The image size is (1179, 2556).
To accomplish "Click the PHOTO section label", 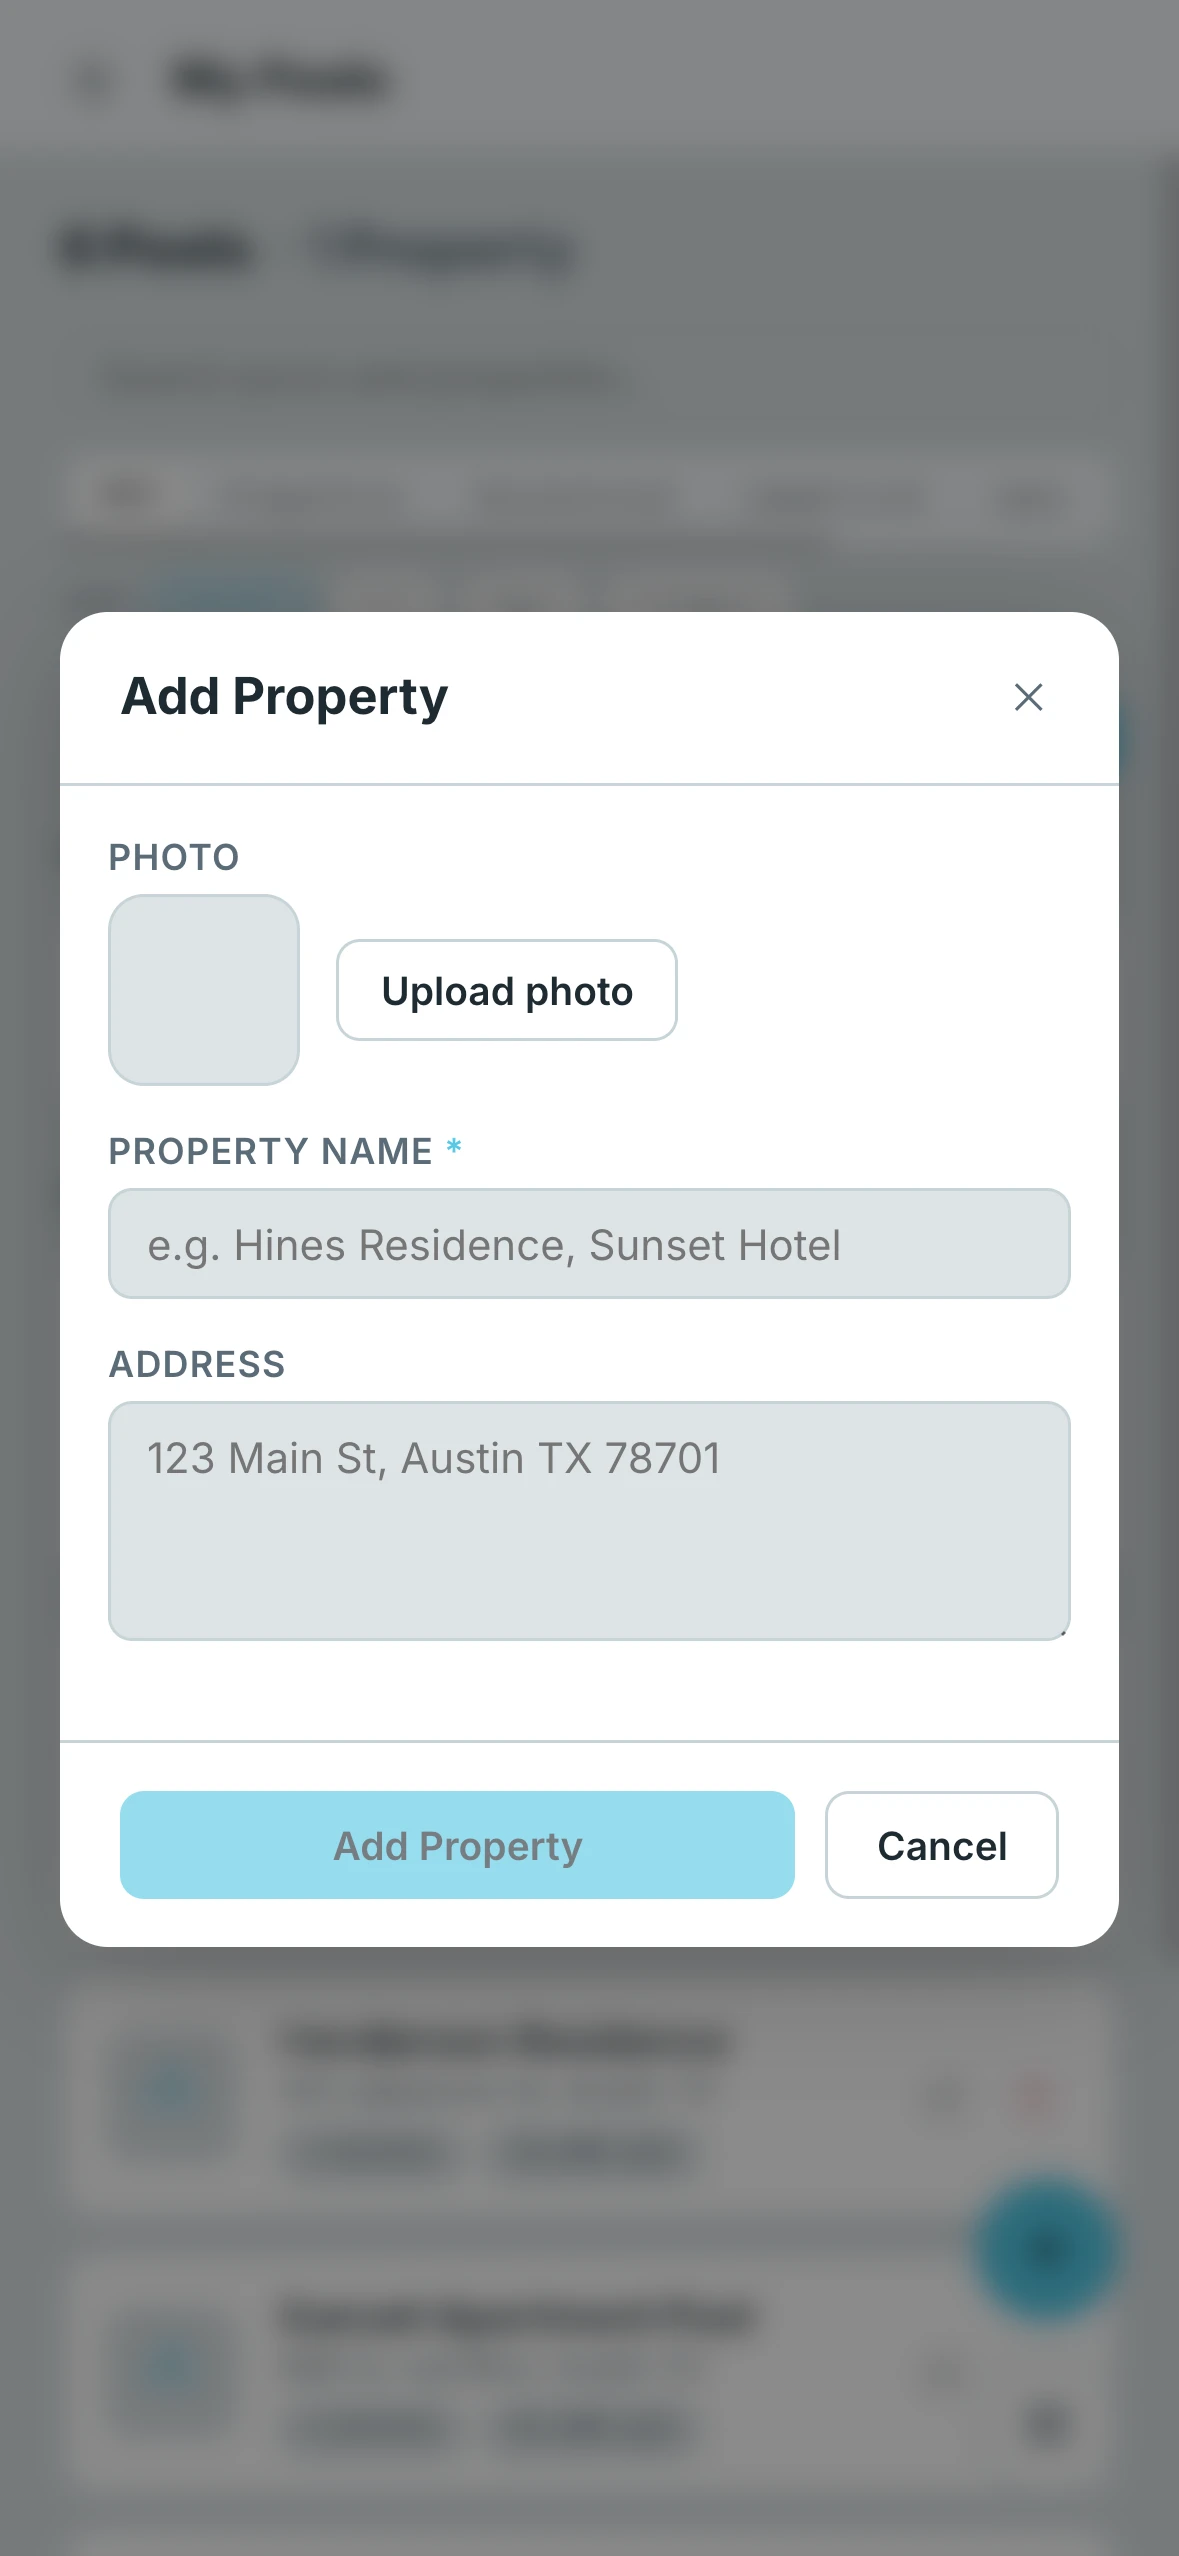I will 174,857.
